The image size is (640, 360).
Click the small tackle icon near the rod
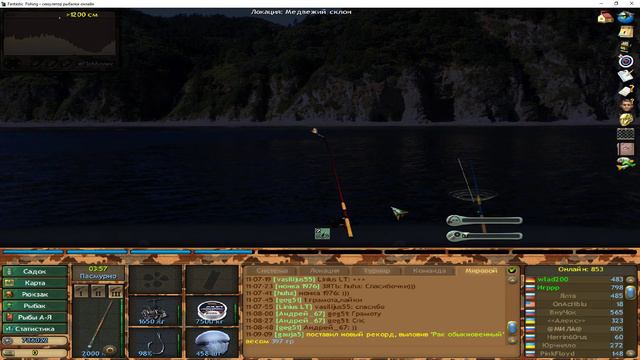[x=322, y=233]
